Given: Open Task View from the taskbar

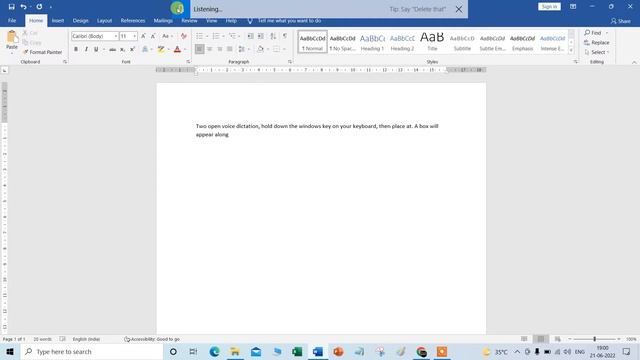Looking at the screenshot, I should pyautogui.click(x=193, y=351).
